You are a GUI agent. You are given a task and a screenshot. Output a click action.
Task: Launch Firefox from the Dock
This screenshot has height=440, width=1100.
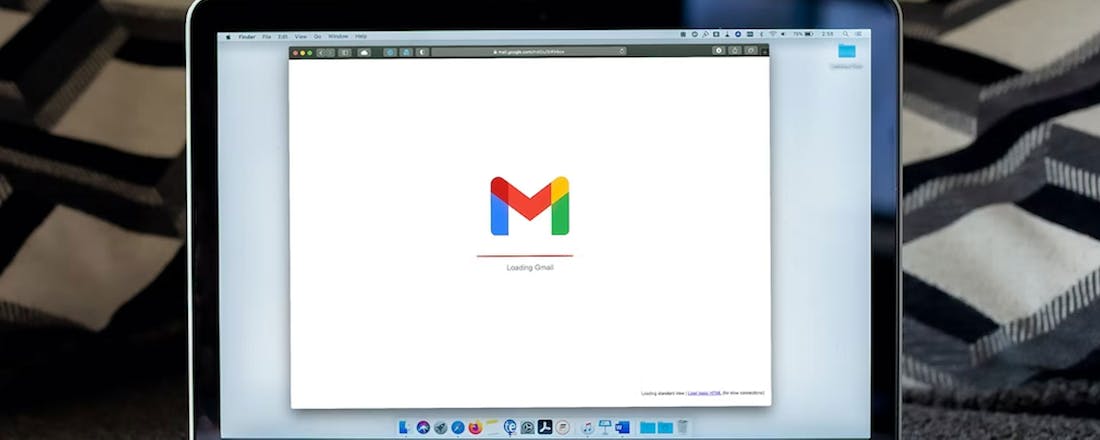point(475,427)
